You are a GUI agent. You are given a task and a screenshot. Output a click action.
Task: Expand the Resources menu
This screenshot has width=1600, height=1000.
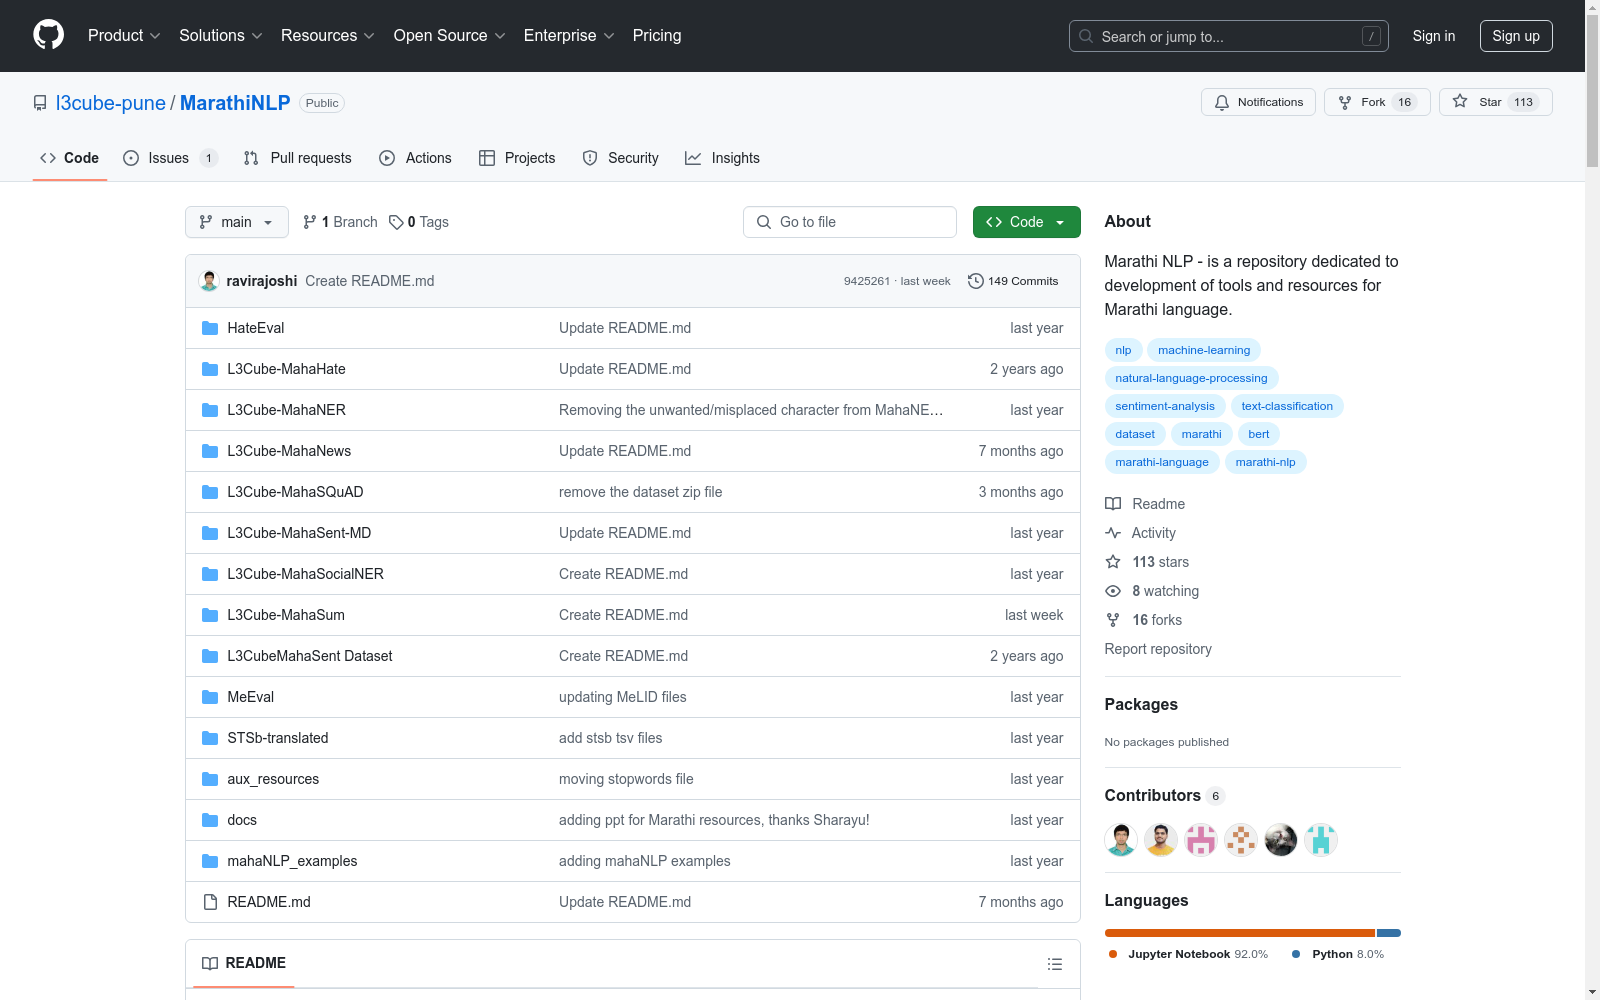coord(328,36)
